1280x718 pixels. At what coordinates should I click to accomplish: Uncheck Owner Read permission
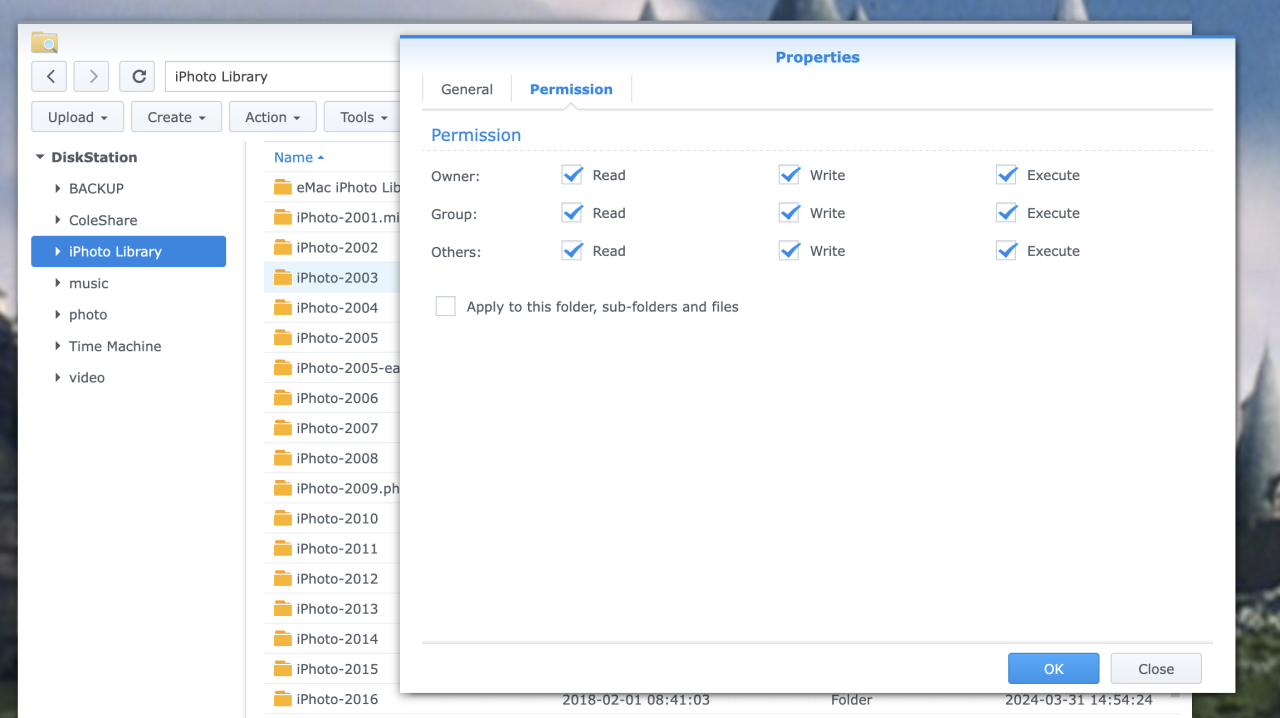[x=572, y=175]
